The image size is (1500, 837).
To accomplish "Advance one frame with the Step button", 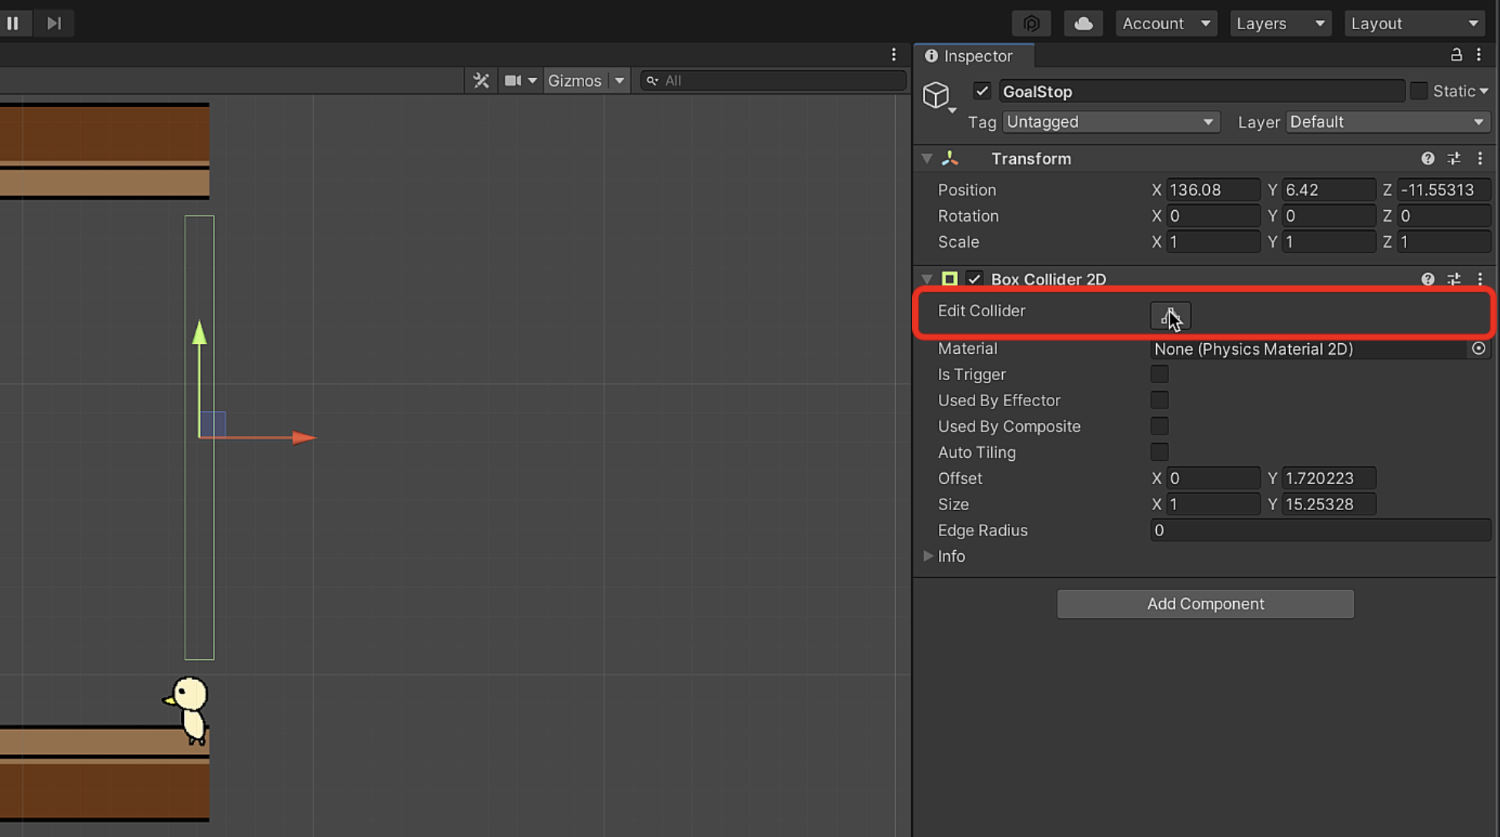I will [54, 23].
